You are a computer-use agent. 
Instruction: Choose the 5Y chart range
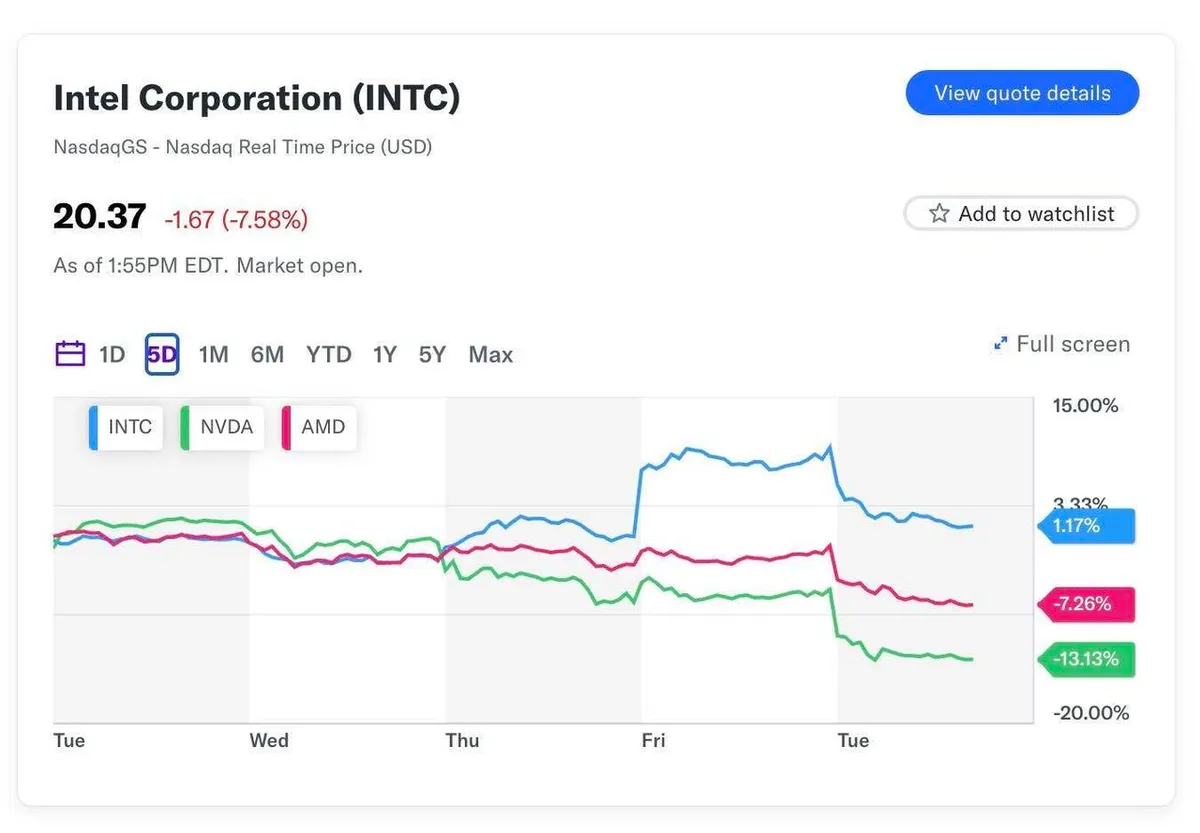click(x=432, y=354)
